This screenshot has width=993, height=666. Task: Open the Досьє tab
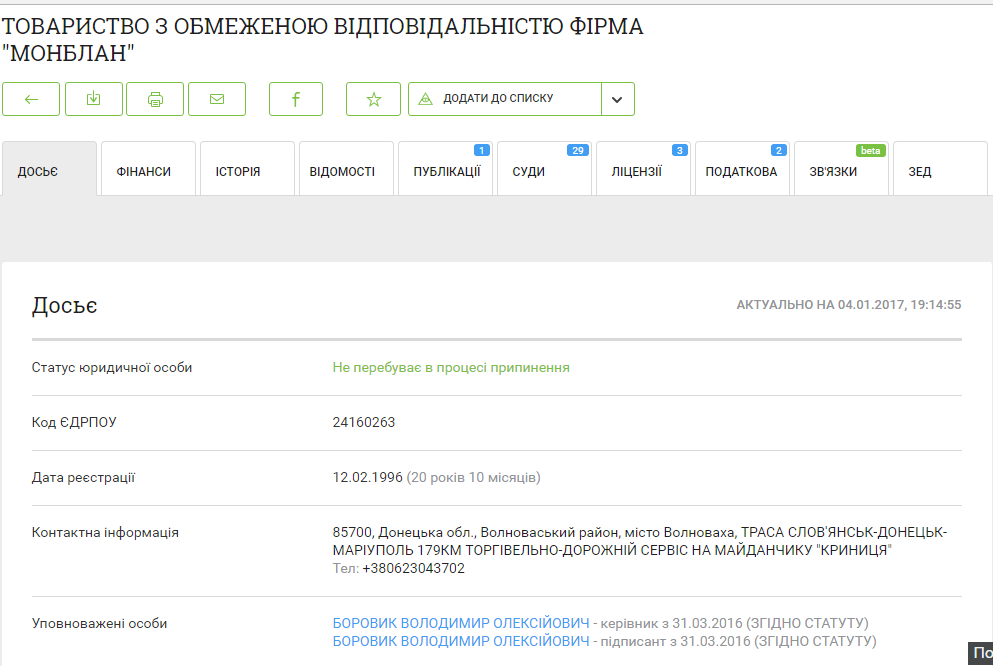(x=49, y=171)
